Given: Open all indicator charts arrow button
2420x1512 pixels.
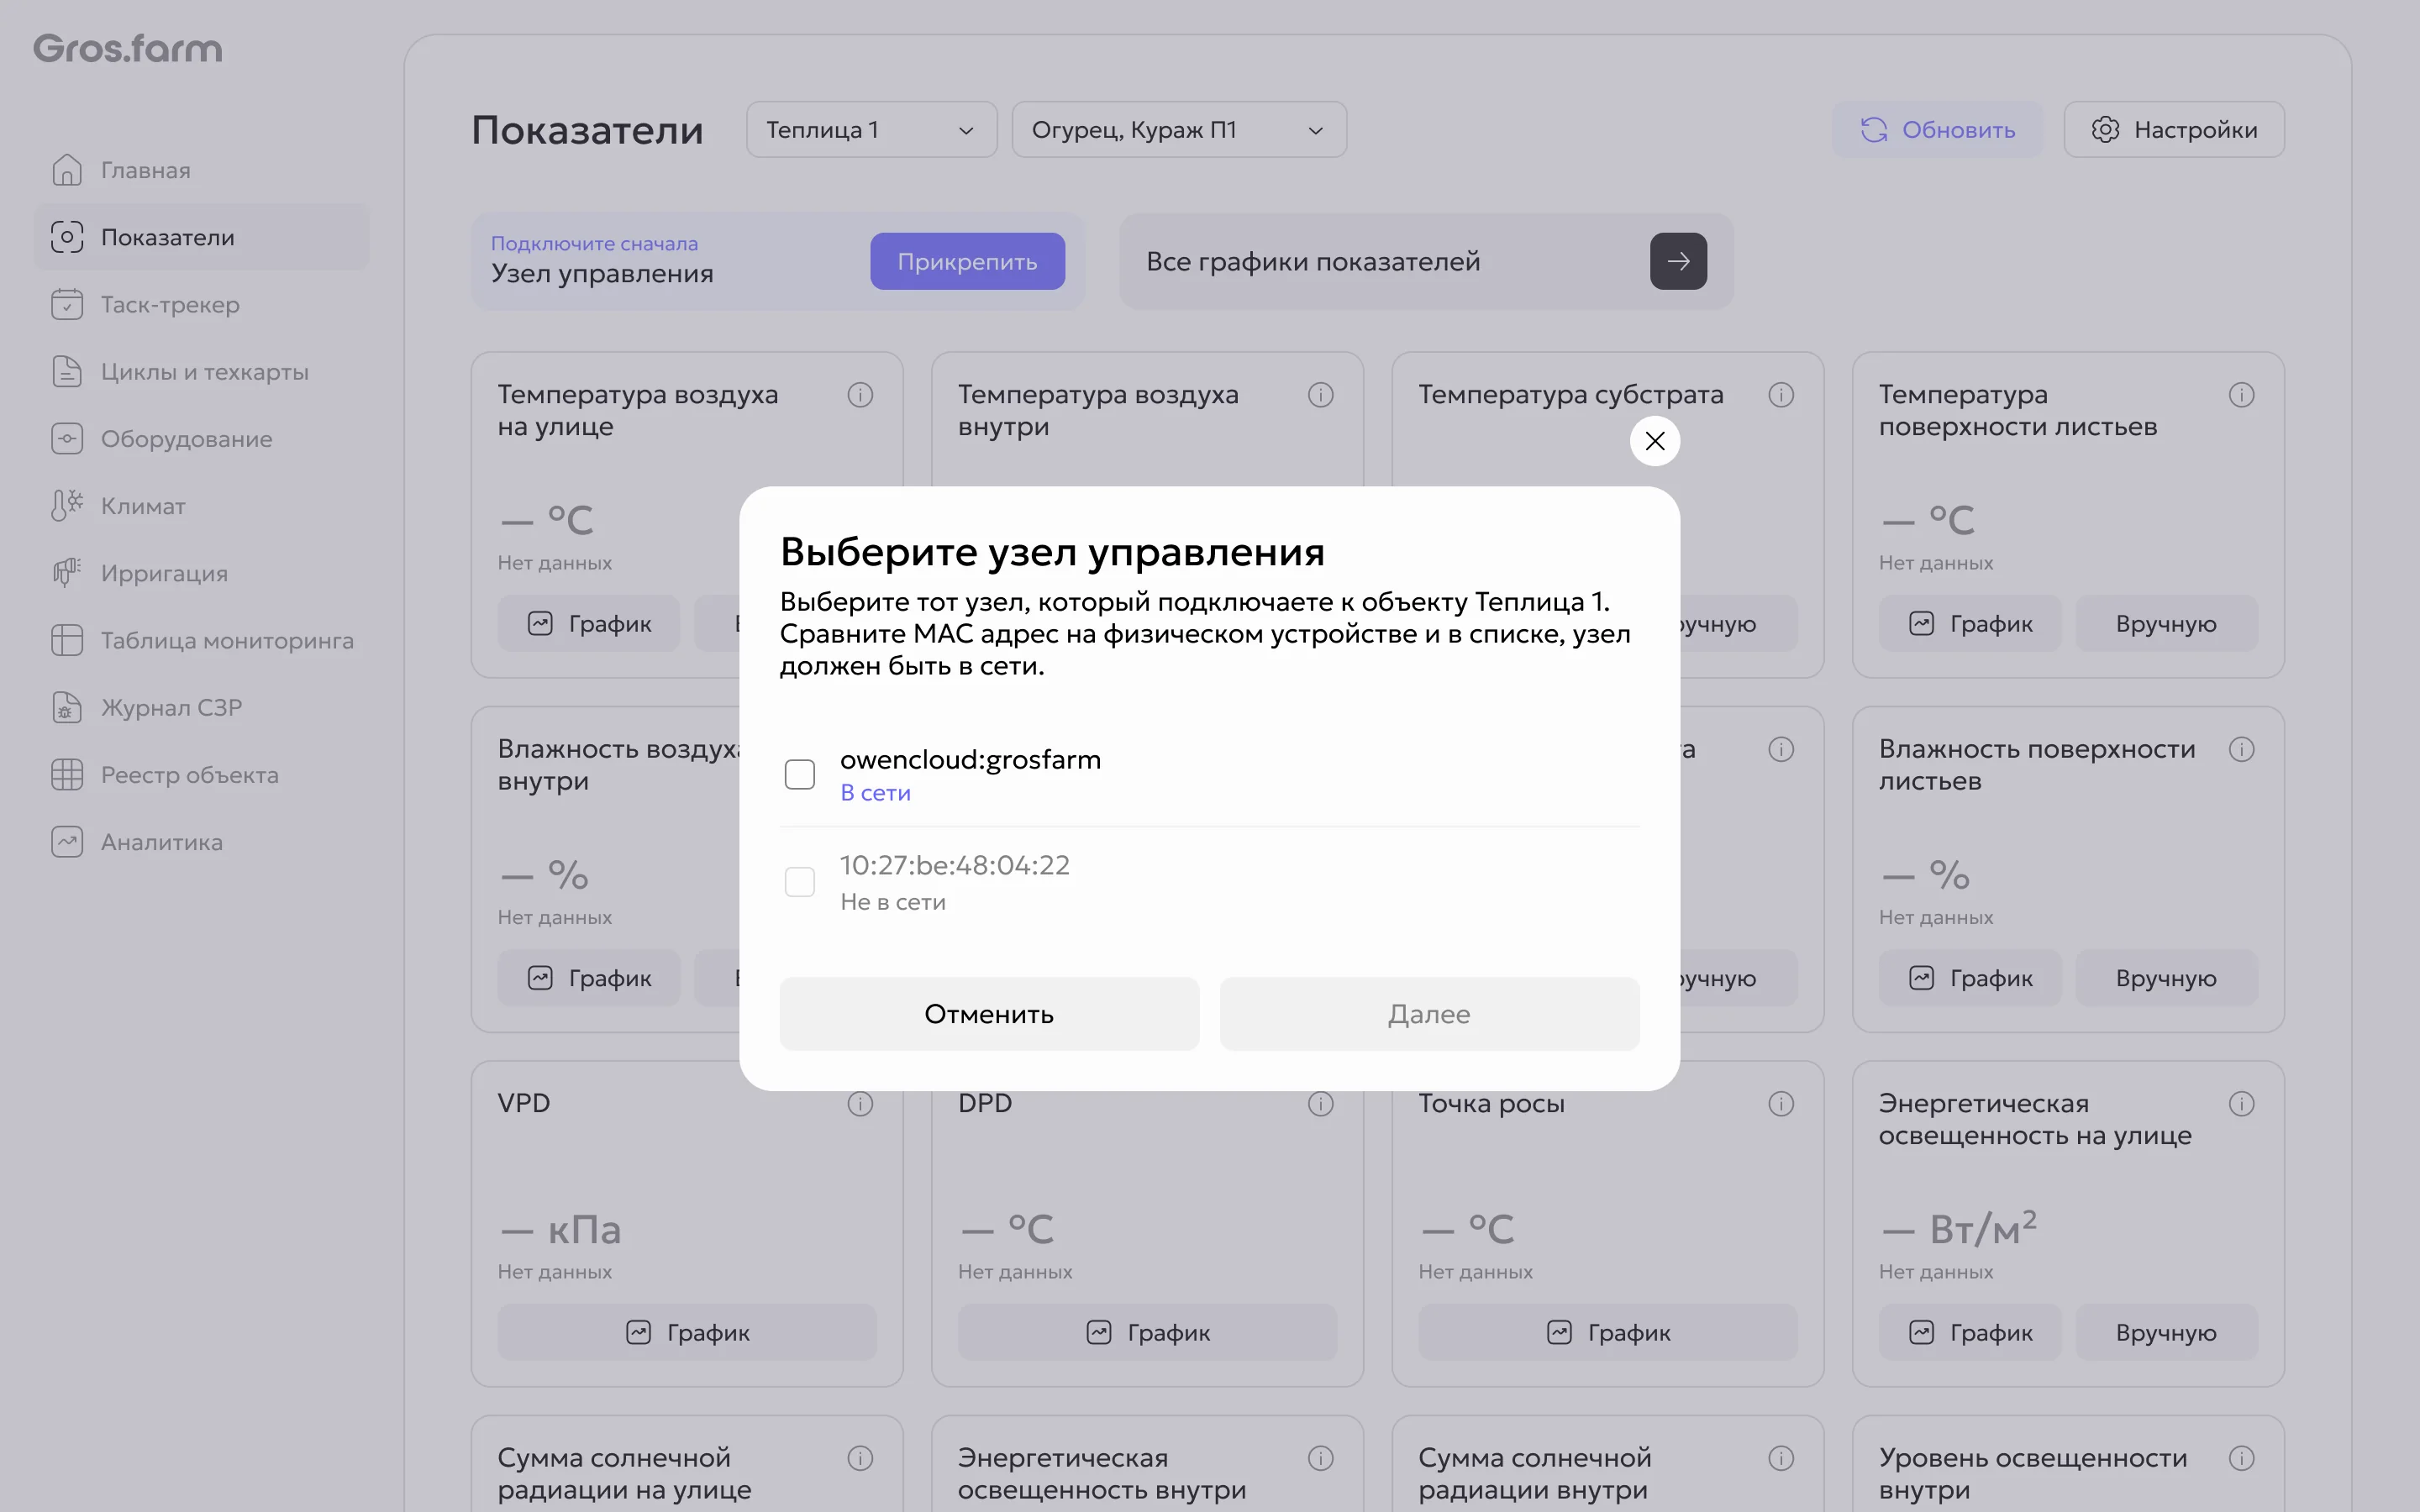Looking at the screenshot, I should [x=1678, y=262].
